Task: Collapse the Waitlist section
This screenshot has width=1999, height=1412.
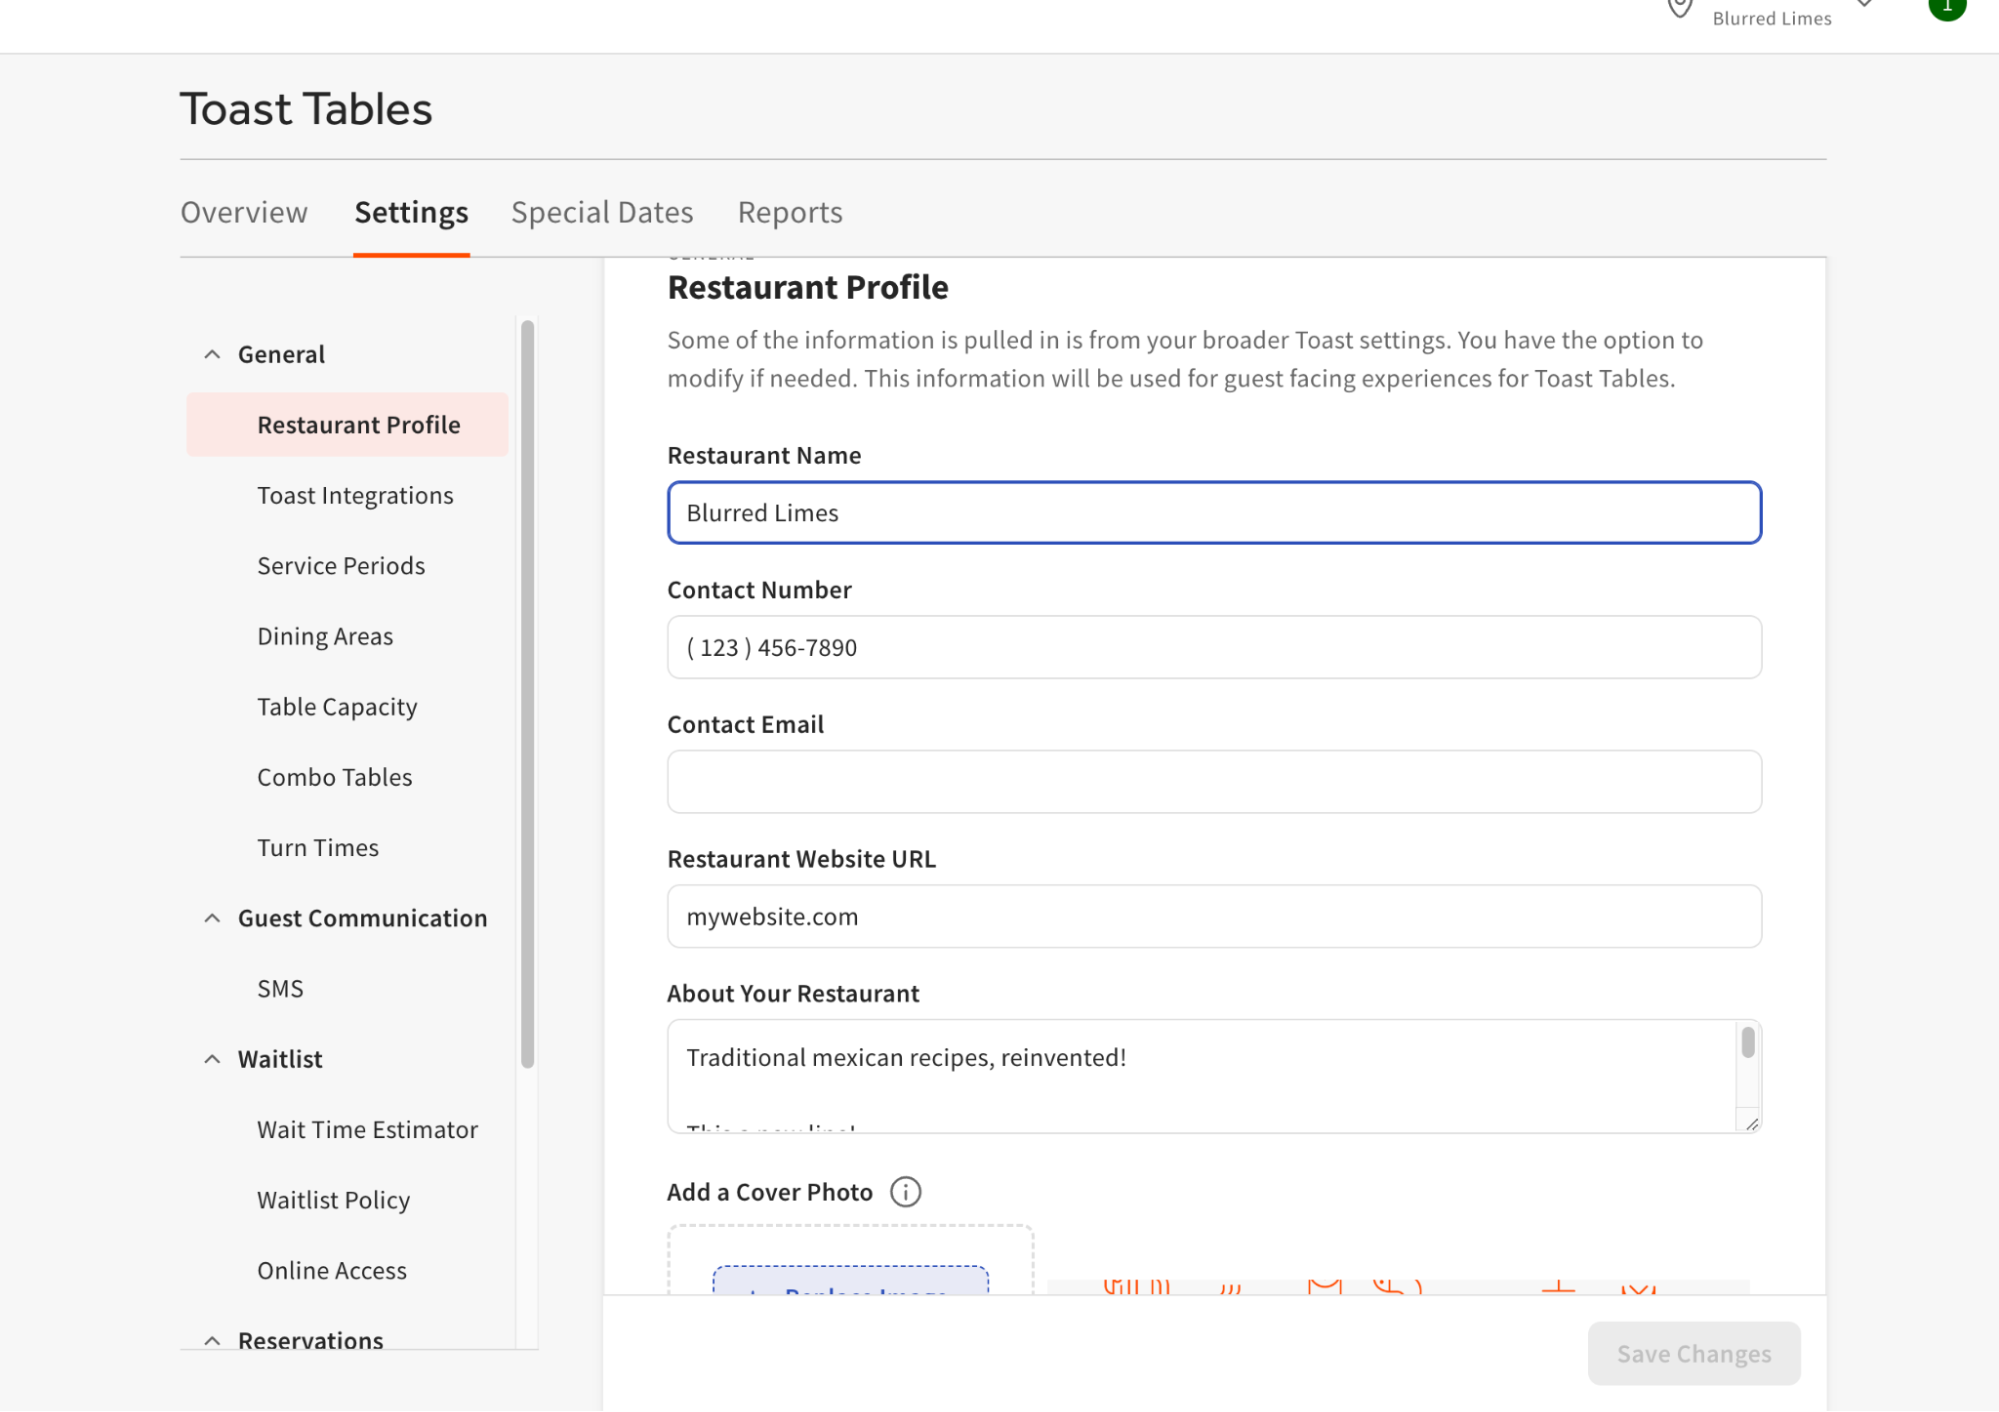Action: [212, 1058]
